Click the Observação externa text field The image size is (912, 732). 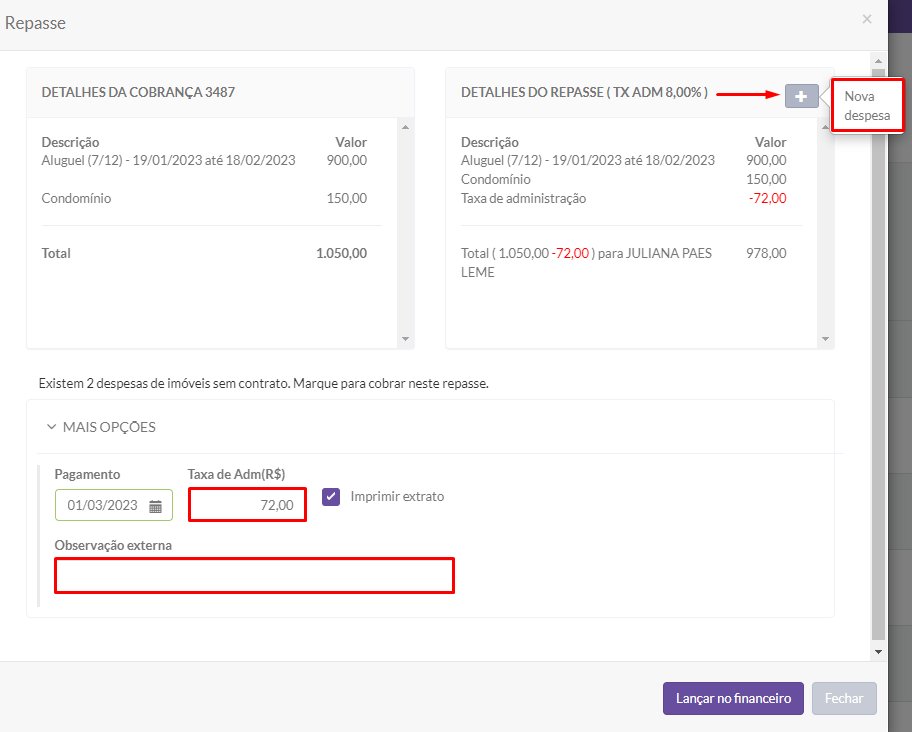pyautogui.click(x=254, y=576)
